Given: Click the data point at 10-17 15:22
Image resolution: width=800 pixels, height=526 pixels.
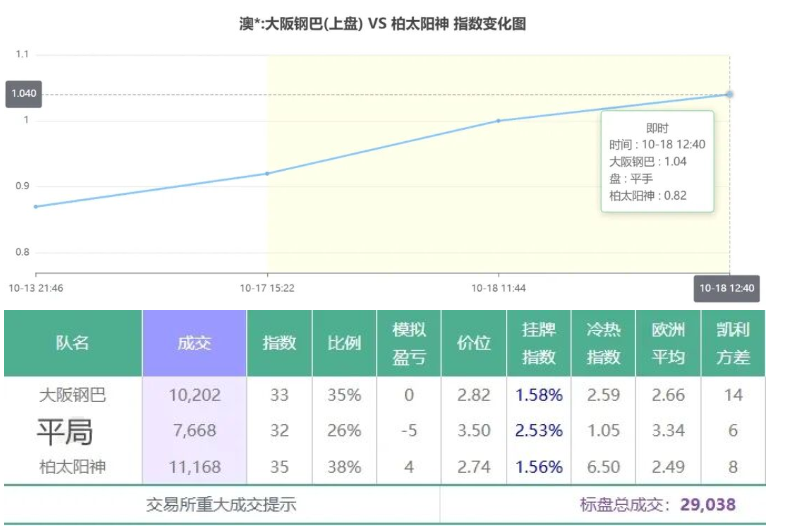Looking at the screenshot, I should 267,173.
